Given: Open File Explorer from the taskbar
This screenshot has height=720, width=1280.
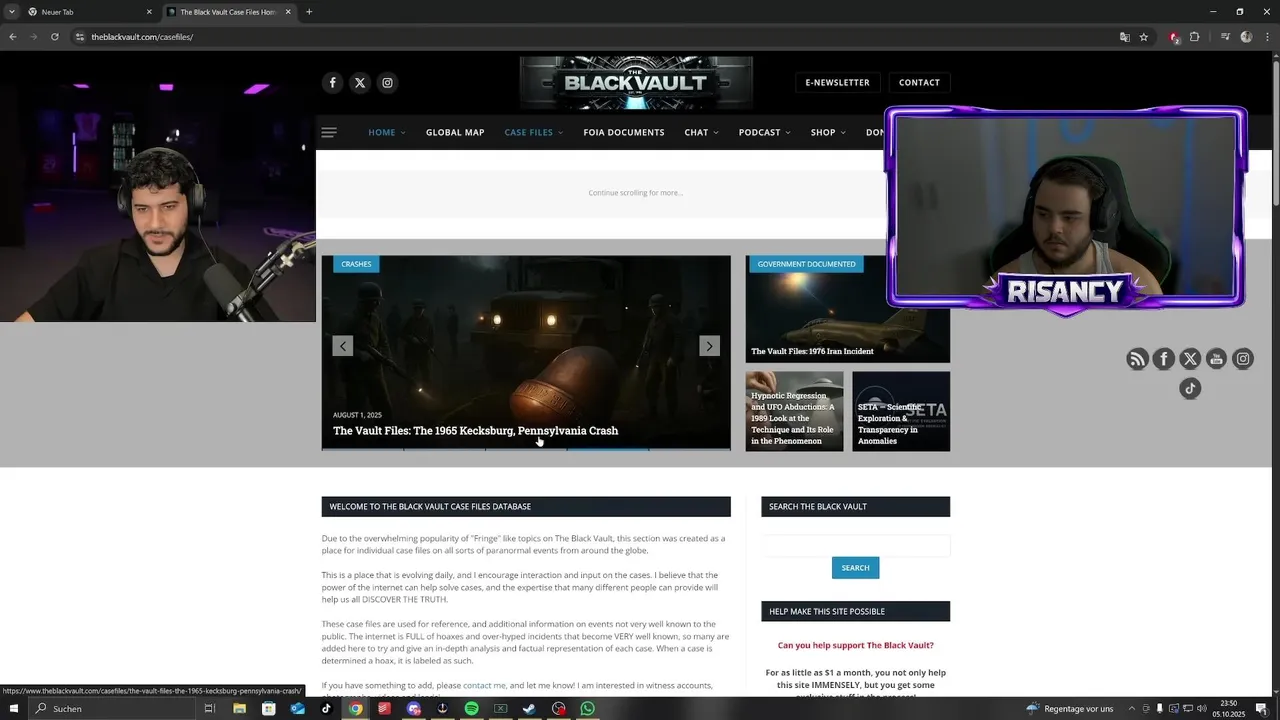Looking at the screenshot, I should coord(240,708).
